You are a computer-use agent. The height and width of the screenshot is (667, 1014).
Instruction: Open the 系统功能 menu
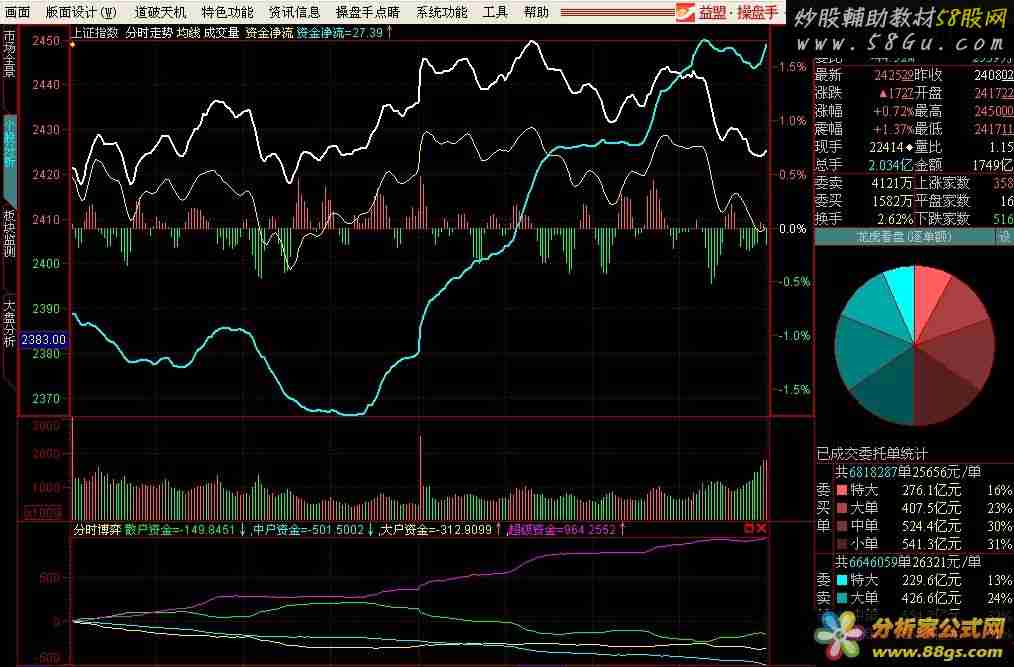[x=442, y=12]
